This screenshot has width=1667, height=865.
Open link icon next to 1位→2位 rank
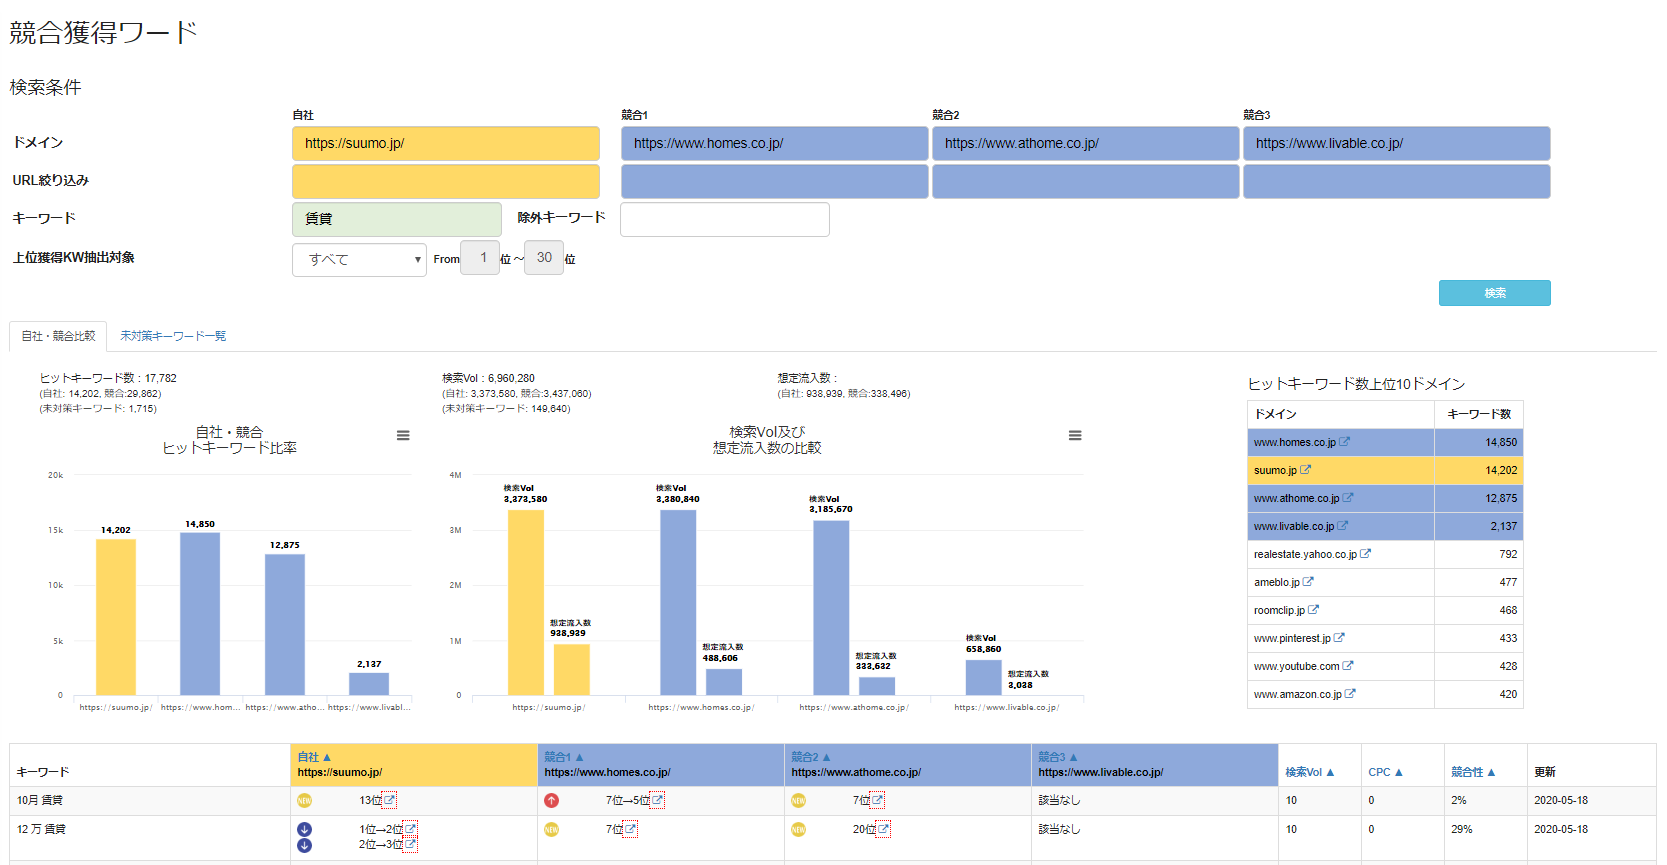(x=410, y=829)
